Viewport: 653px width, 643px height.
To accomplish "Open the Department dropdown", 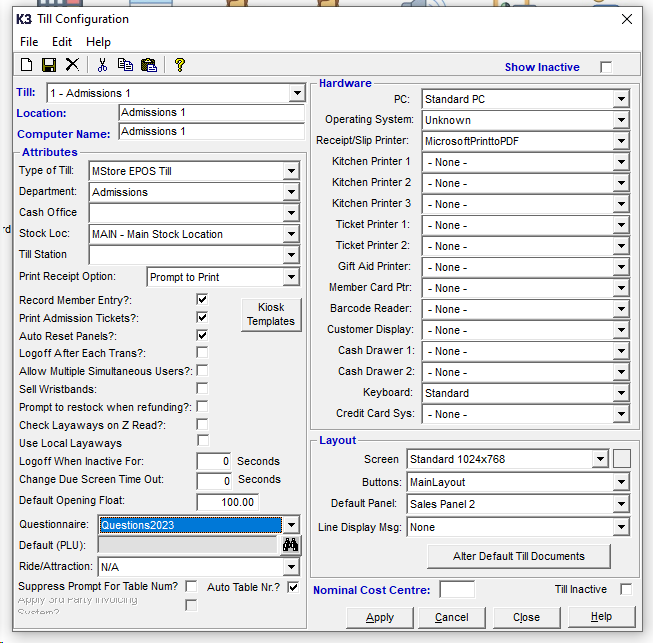I will (x=291, y=192).
